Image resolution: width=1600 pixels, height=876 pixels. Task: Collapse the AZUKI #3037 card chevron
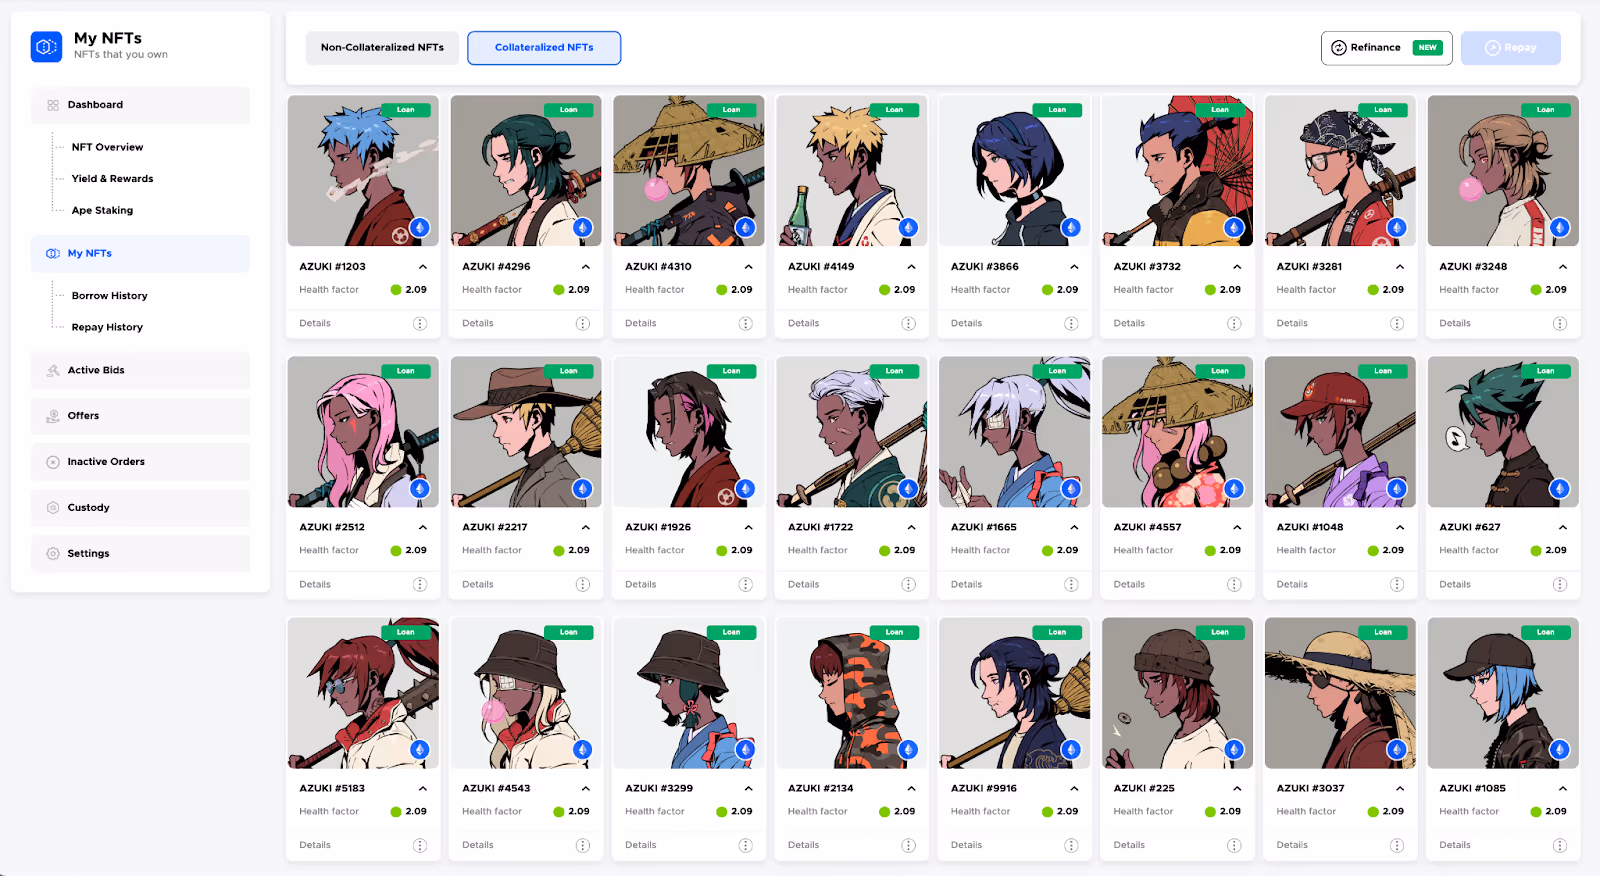pos(1400,788)
